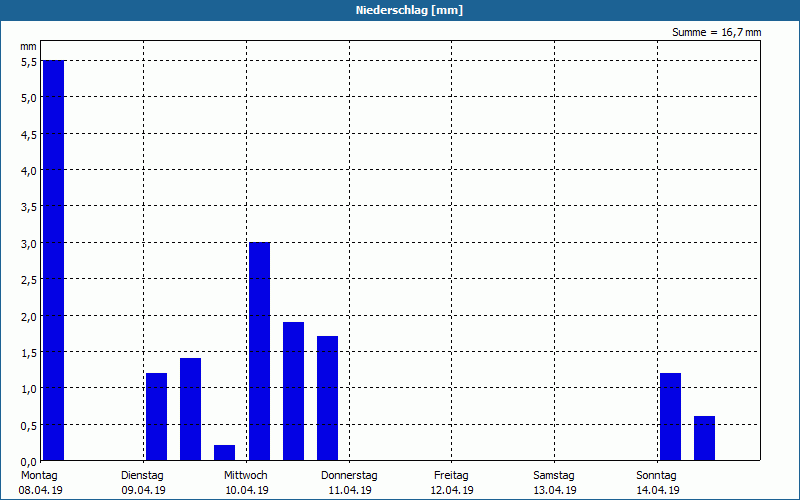Click the Dienstag day label
Screen dimensions: 800x500
point(142,476)
